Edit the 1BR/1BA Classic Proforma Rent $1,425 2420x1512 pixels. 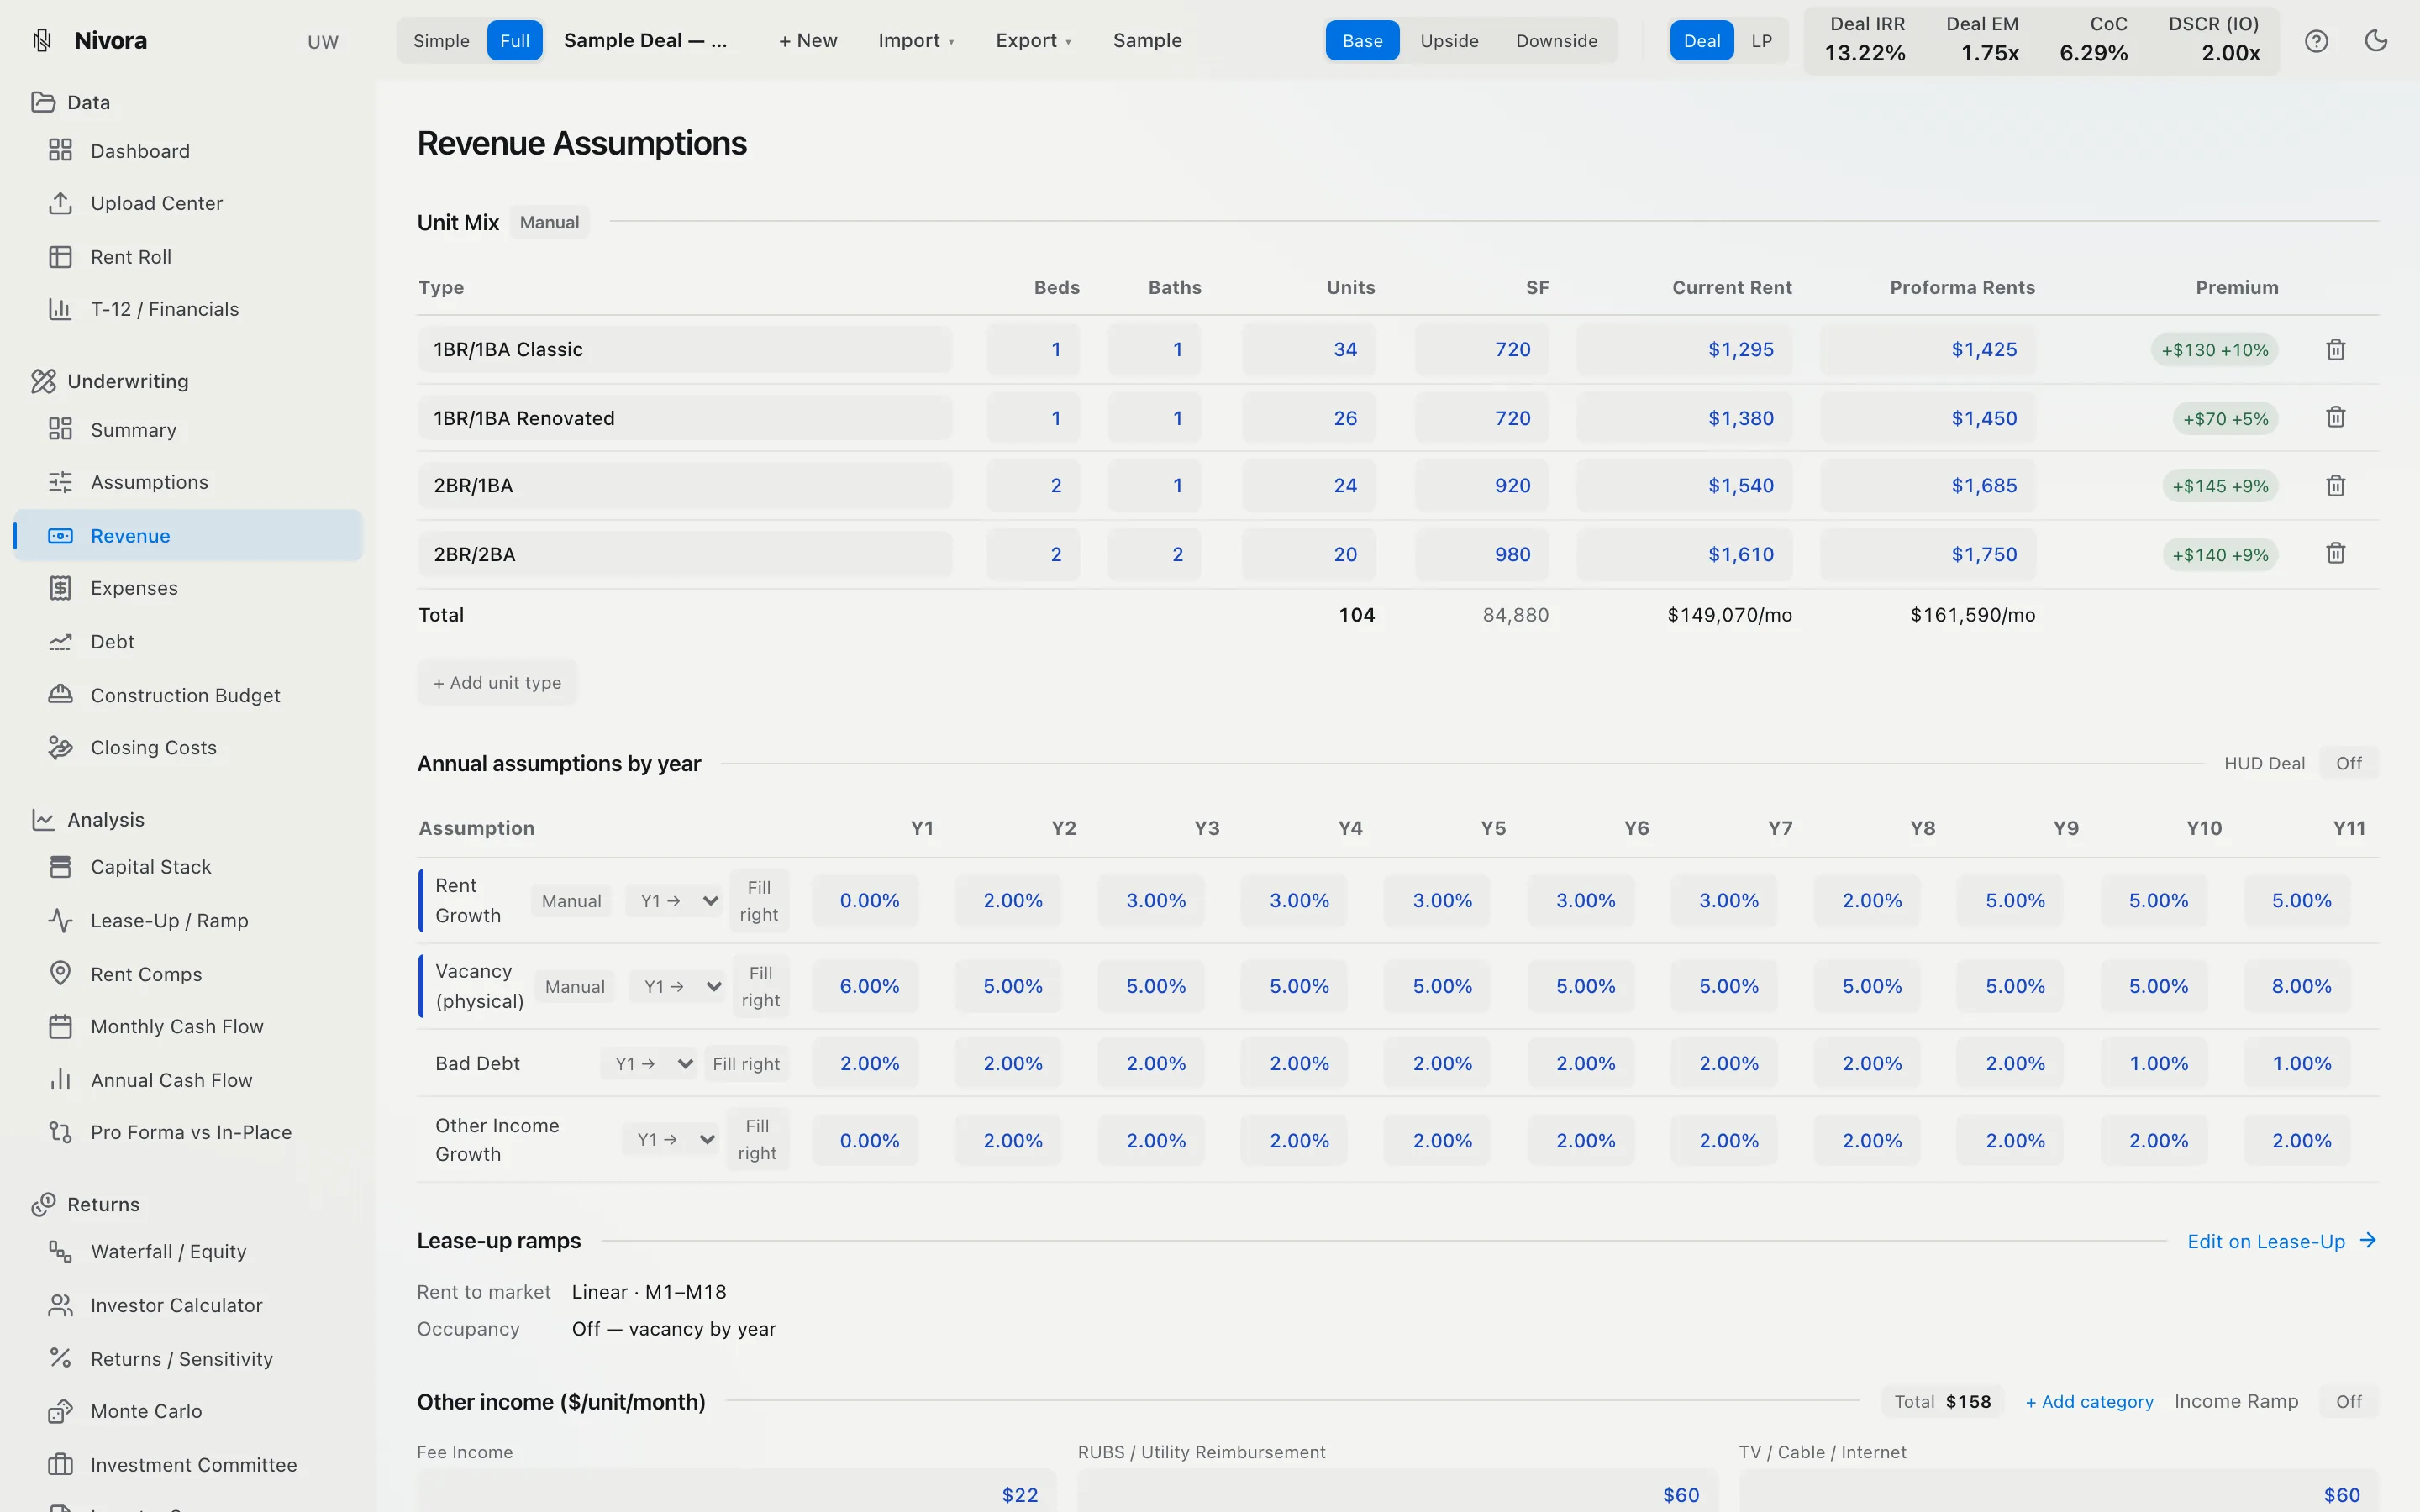tap(1927, 350)
